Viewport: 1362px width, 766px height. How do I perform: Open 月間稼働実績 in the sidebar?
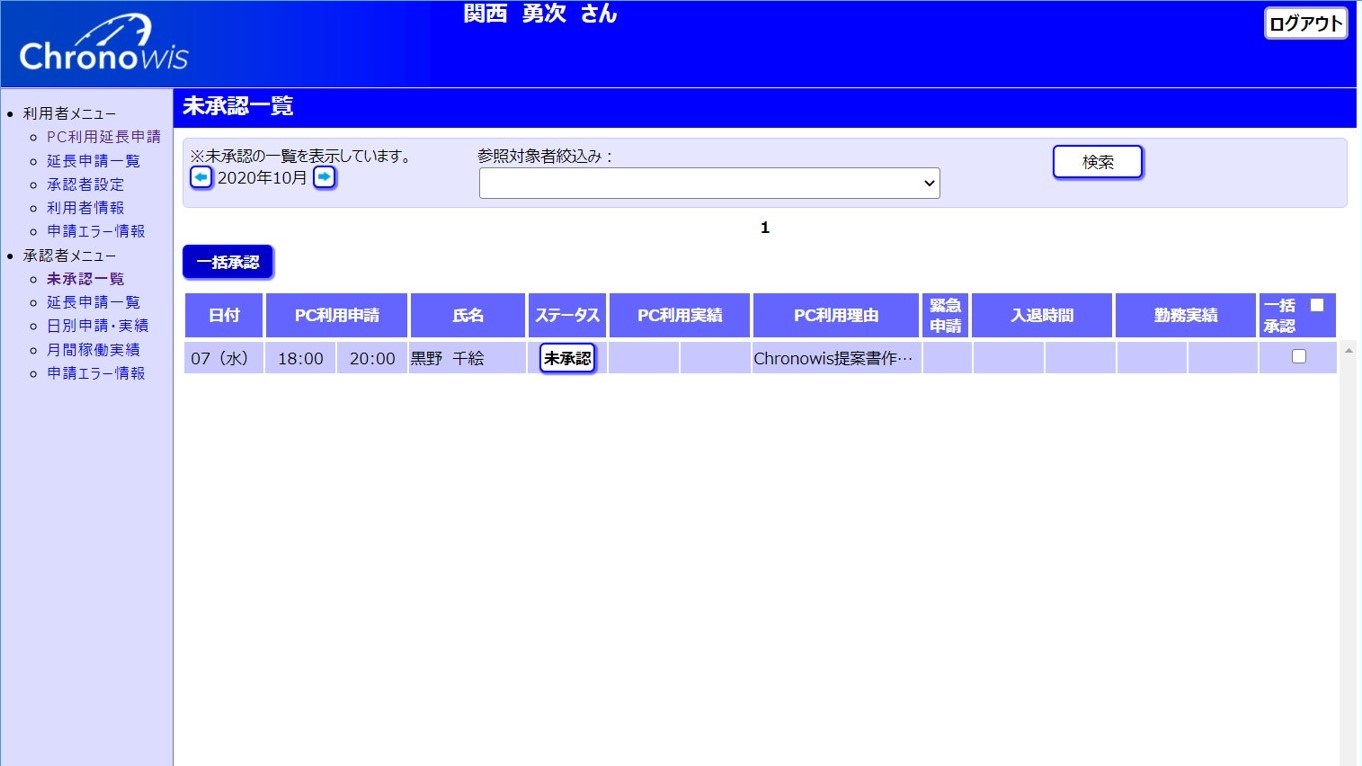click(93, 350)
